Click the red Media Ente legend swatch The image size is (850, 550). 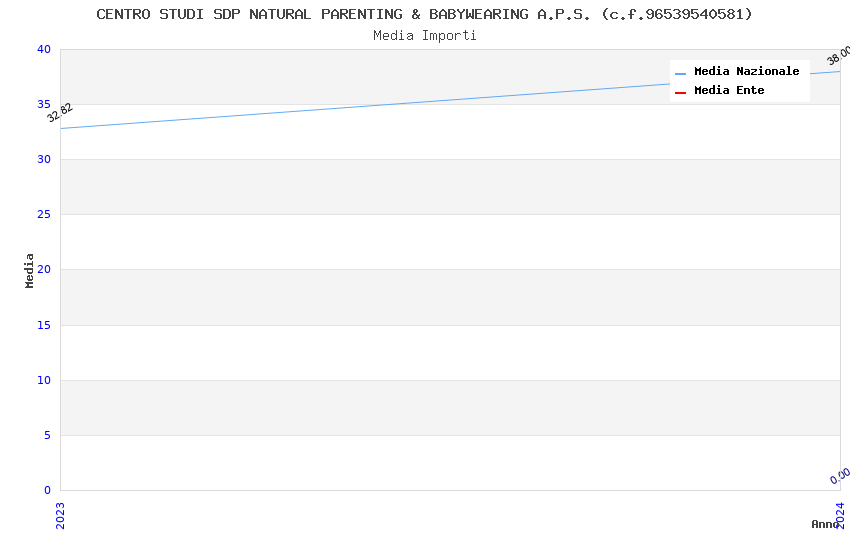(x=681, y=92)
